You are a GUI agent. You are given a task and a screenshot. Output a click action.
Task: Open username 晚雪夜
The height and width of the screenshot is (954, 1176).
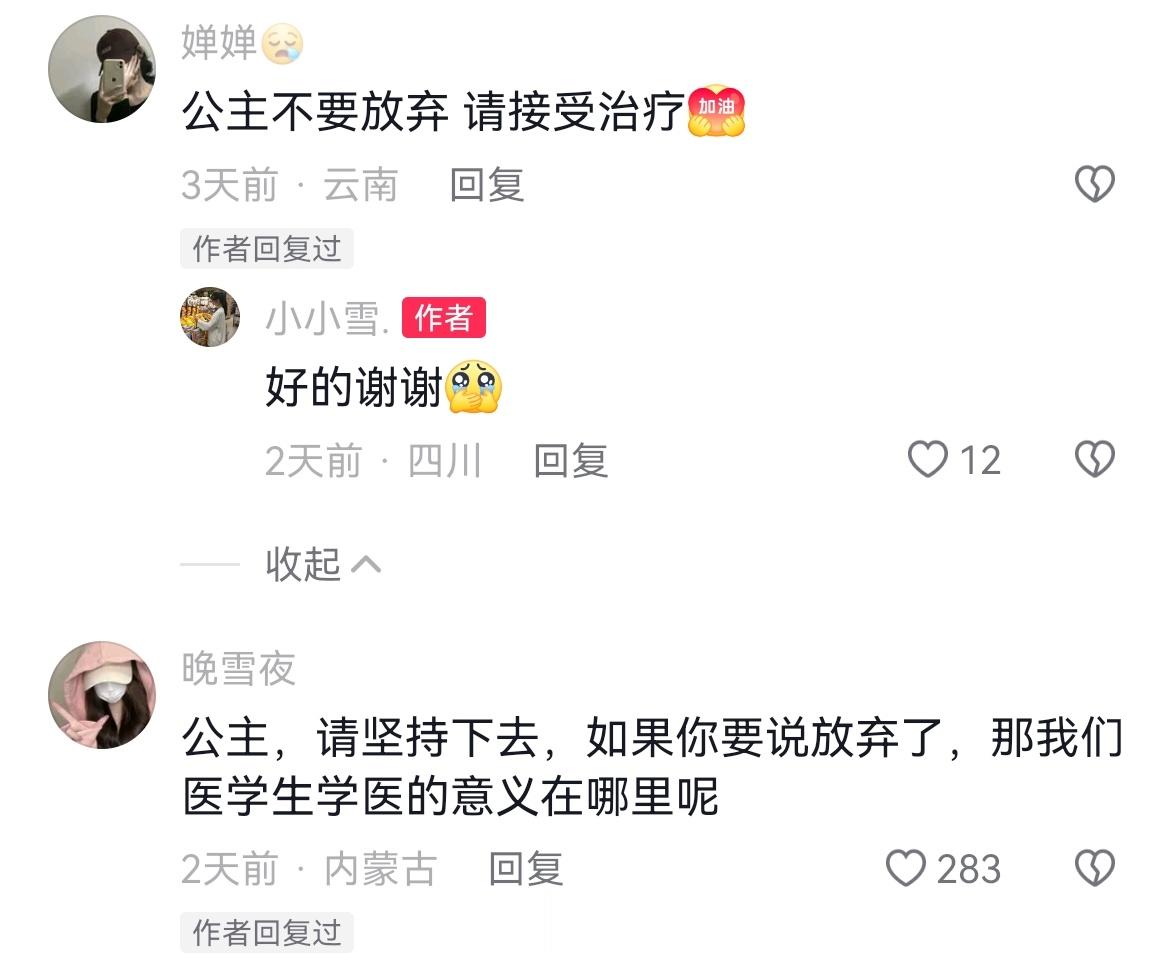(238, 668)
